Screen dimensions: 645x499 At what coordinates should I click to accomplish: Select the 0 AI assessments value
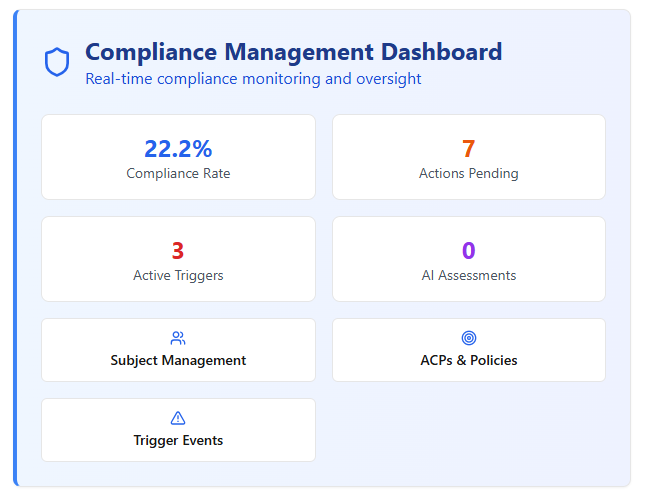tap(469, 251)
